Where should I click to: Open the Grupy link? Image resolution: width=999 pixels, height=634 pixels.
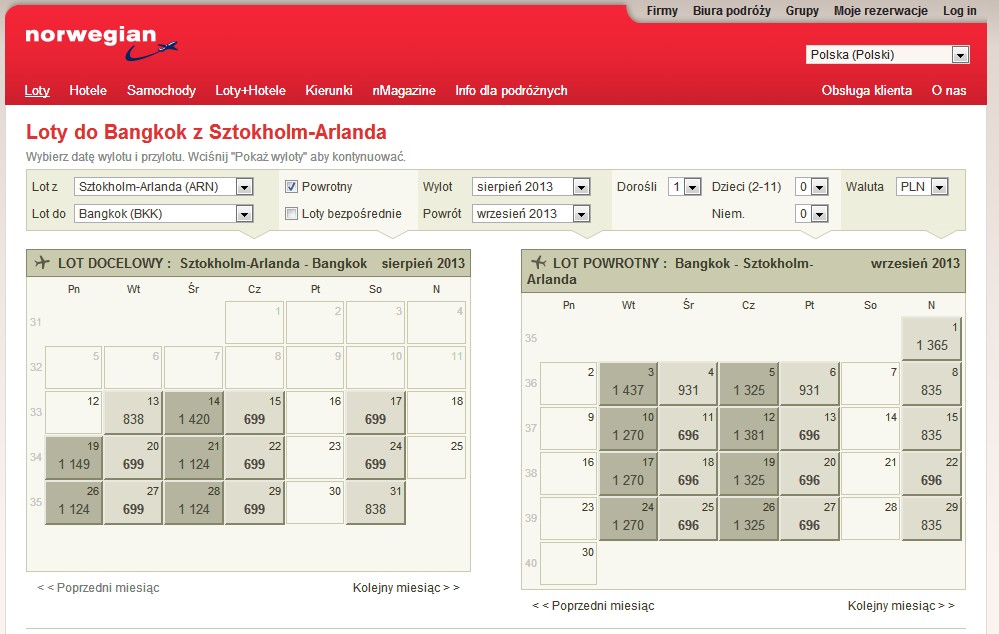click(802, 11)
